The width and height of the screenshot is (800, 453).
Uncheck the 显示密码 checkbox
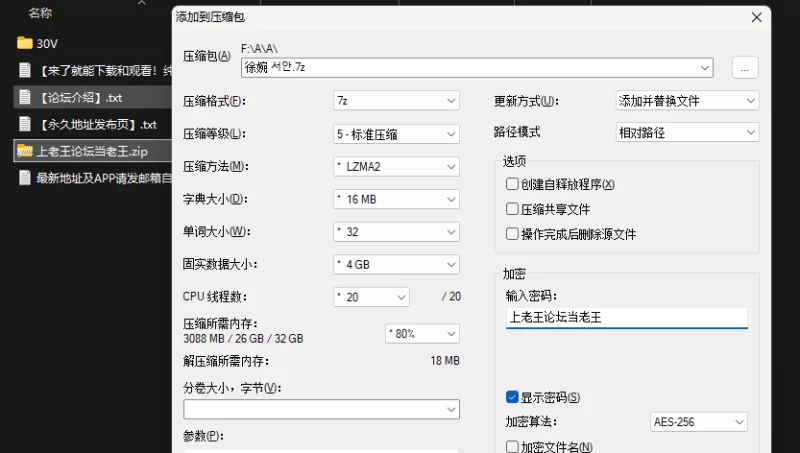(x=512, y=397)
